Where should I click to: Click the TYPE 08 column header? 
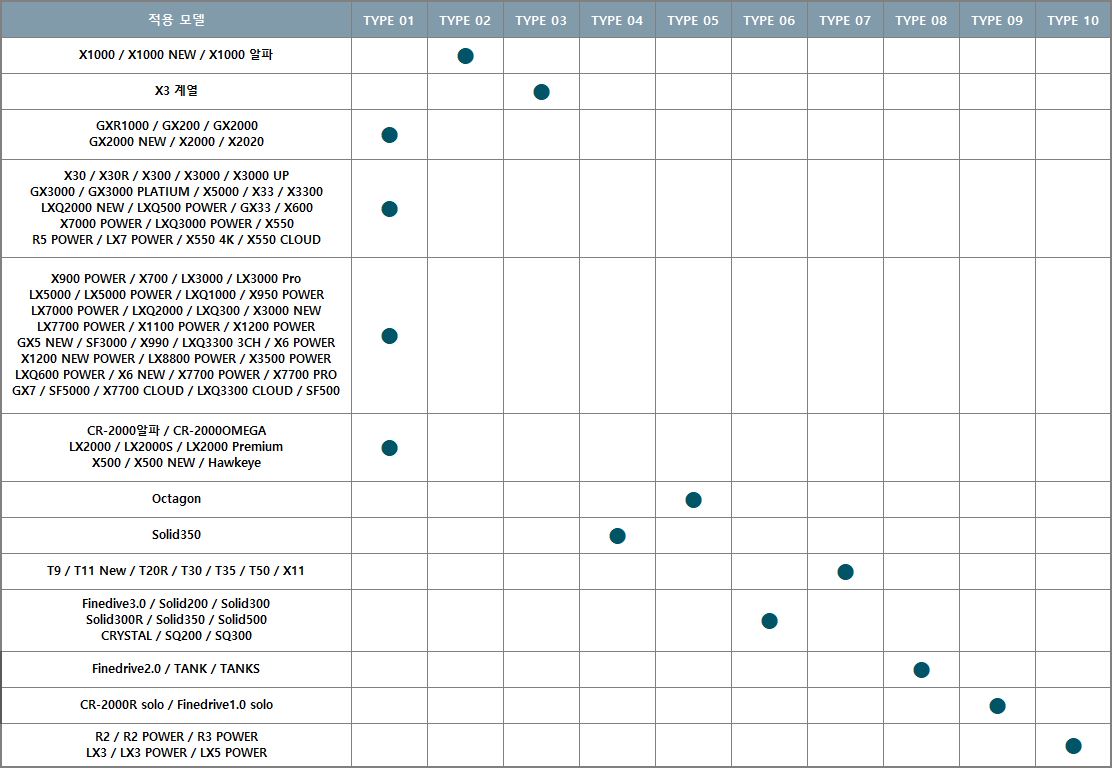pos(921,20)
